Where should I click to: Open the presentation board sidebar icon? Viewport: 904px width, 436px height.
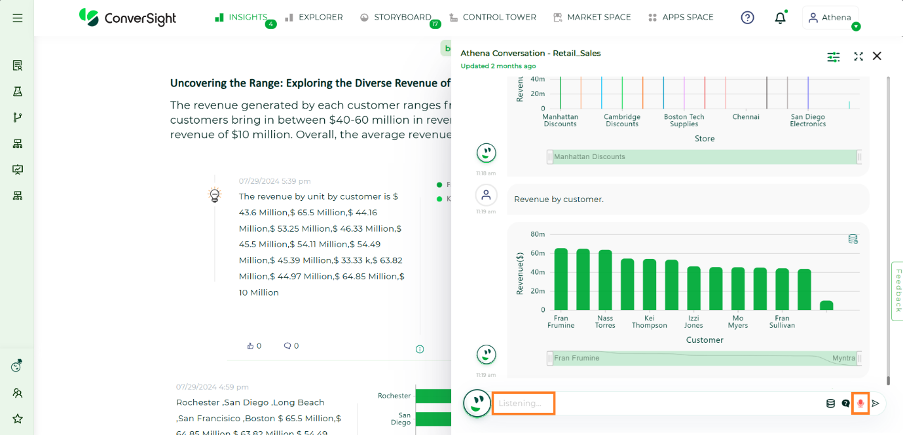pyautogui.click(x=17, y=170)
